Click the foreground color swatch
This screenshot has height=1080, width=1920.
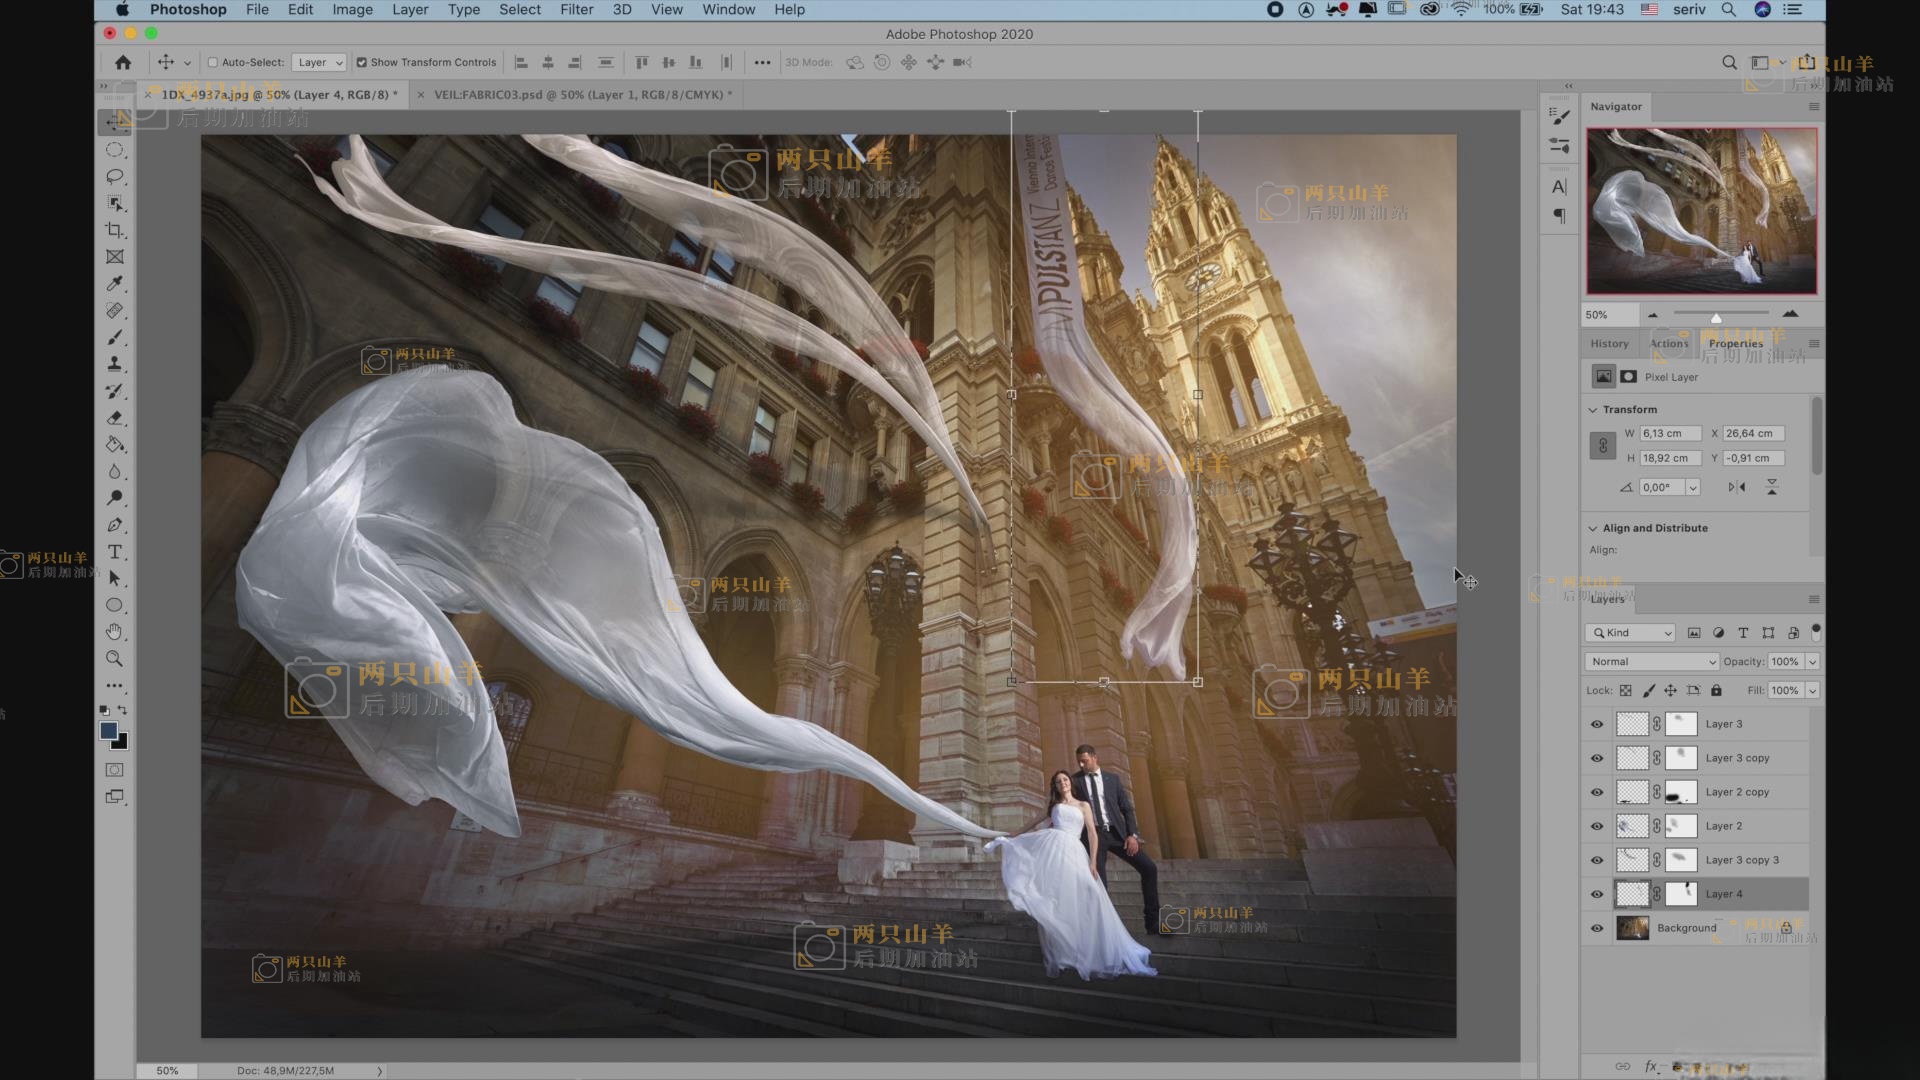(108, 731)
